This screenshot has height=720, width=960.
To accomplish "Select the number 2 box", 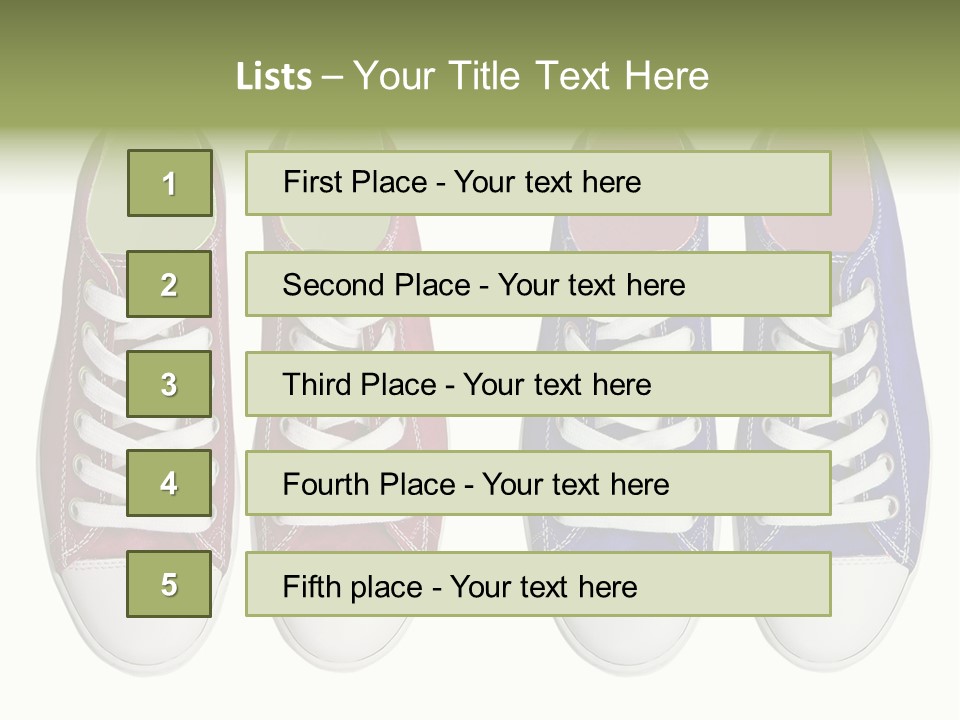I will [x=169, y=284].
